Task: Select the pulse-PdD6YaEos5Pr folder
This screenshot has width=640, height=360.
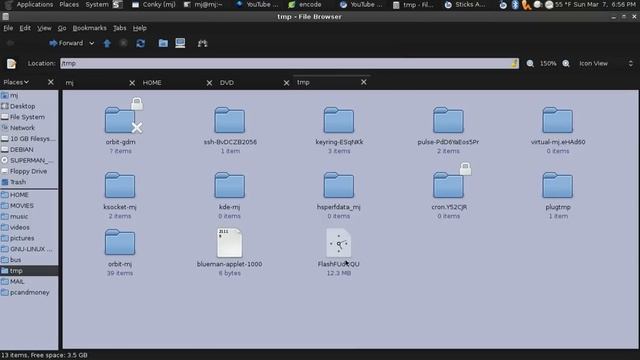Action: 448,121
